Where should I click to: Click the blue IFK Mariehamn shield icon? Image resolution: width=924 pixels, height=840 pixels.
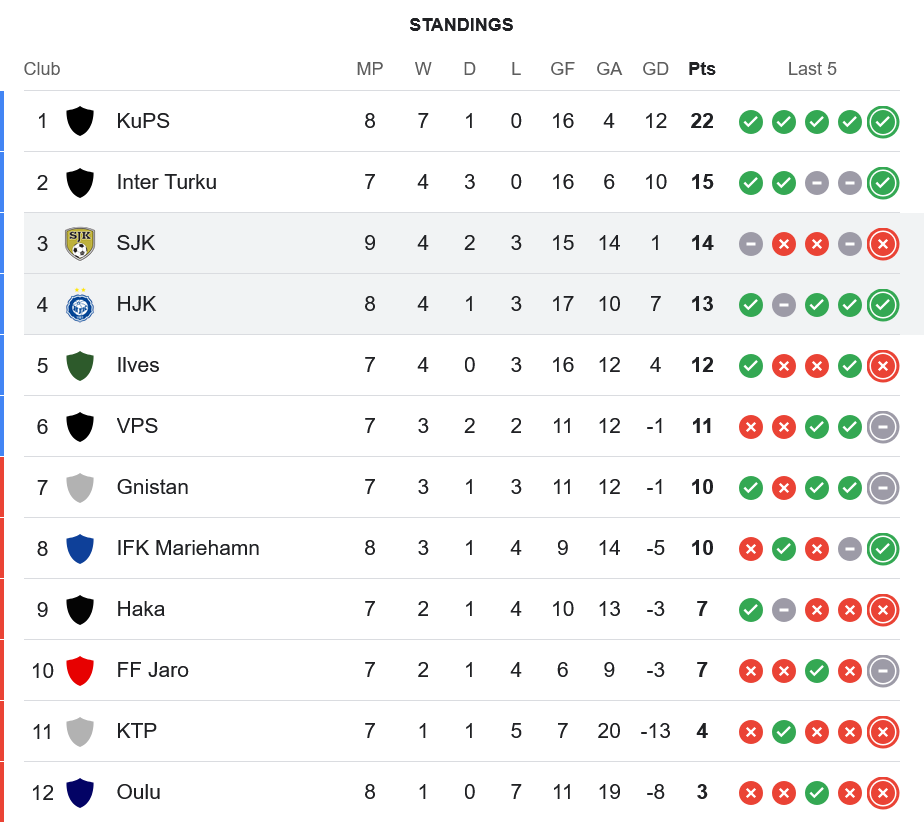pyautogui.click(x=80, y=548)
